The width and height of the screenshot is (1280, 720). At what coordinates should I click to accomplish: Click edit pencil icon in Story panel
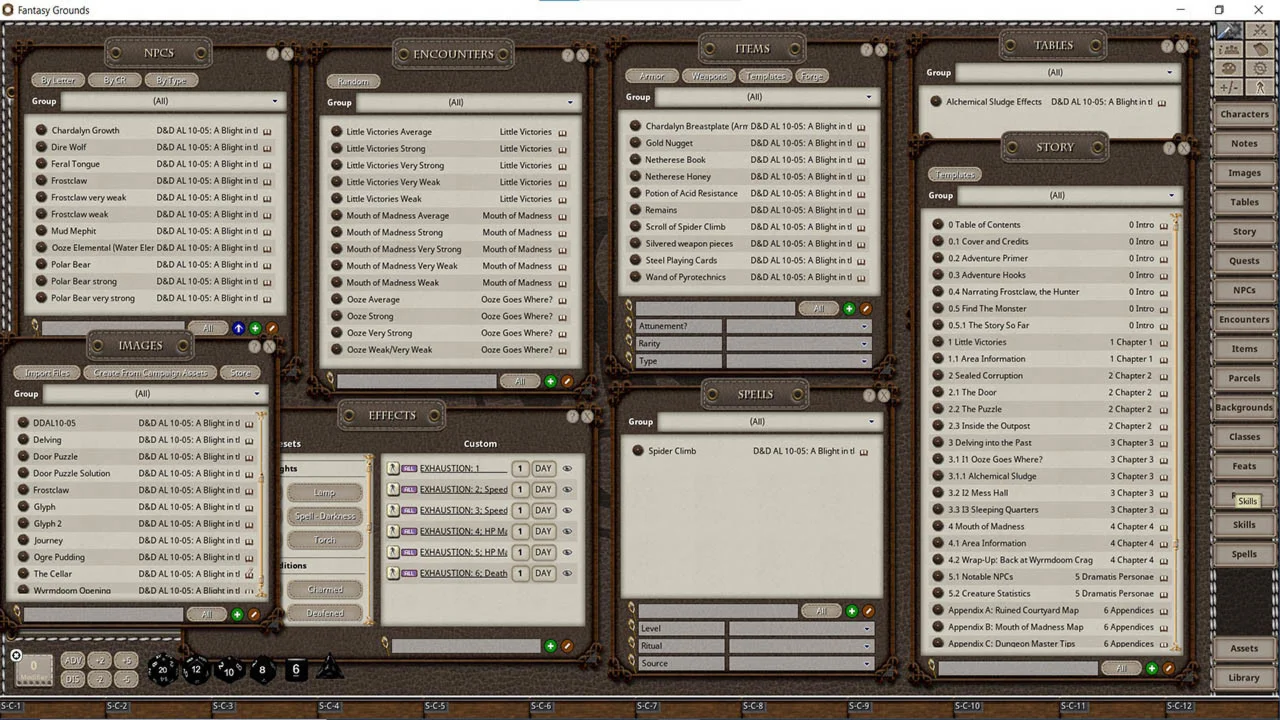pos(1168,668)
